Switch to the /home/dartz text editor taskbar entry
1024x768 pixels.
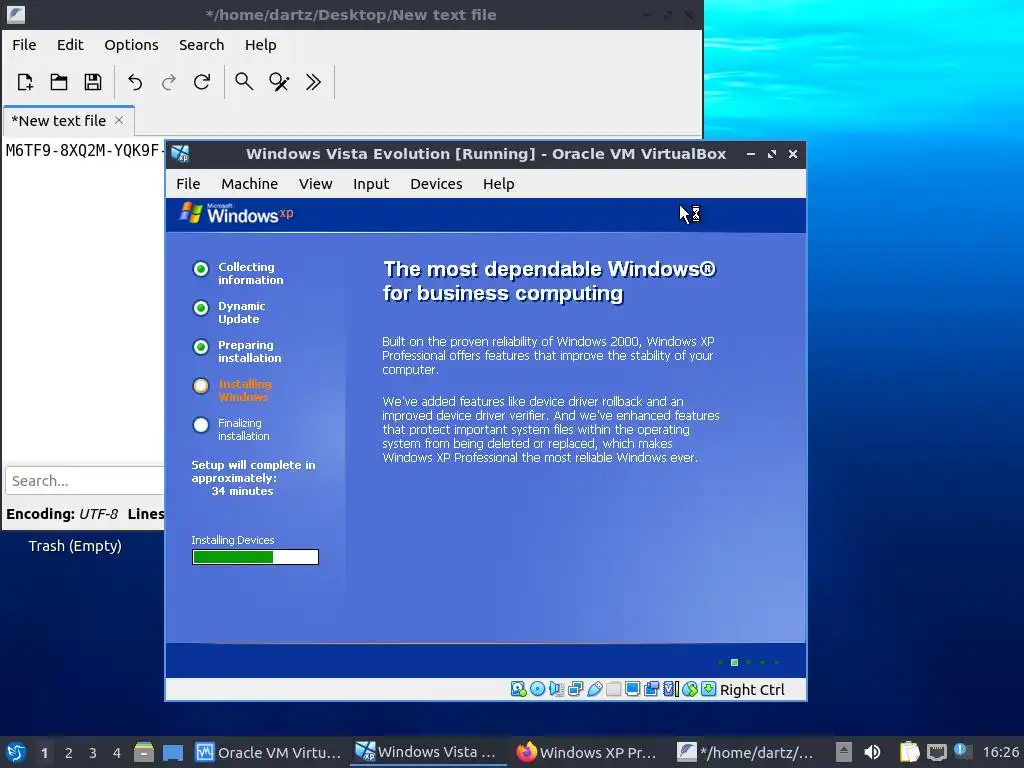746,752
